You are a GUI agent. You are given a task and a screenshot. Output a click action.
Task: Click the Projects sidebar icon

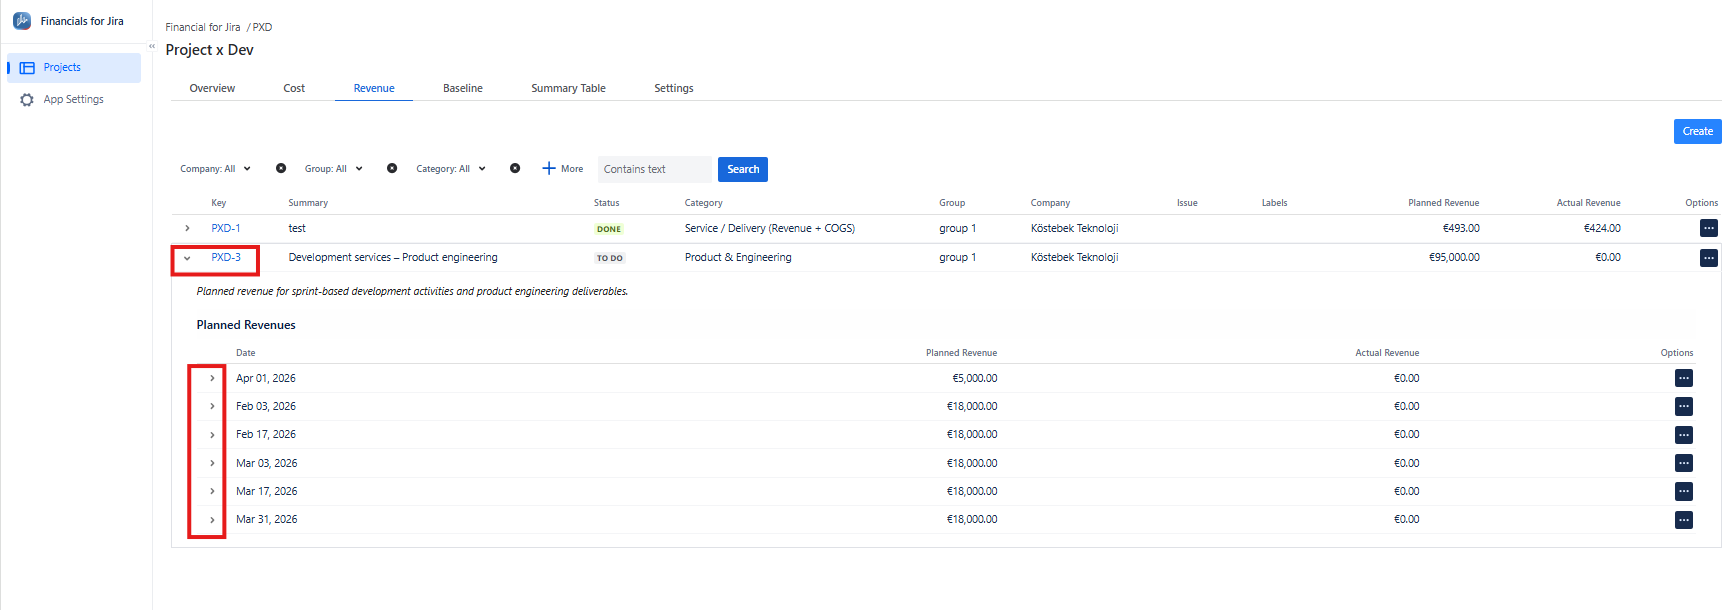coord(27,68)
